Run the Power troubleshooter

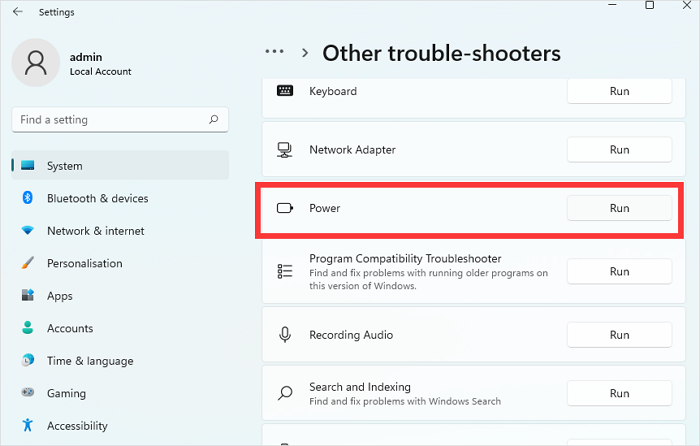(x=619, y=208)
